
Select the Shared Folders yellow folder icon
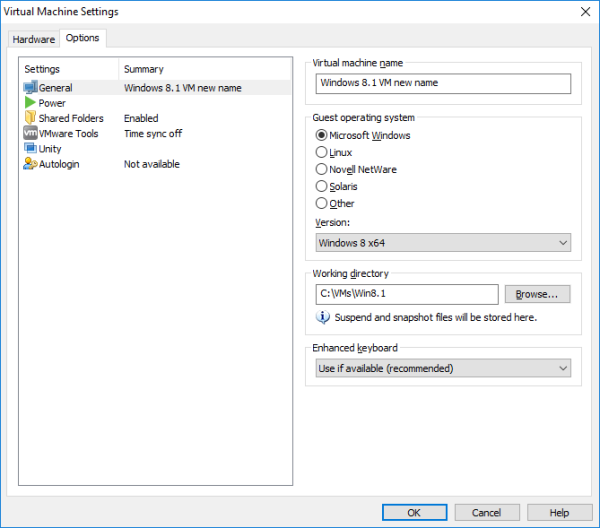coord(30,117)
